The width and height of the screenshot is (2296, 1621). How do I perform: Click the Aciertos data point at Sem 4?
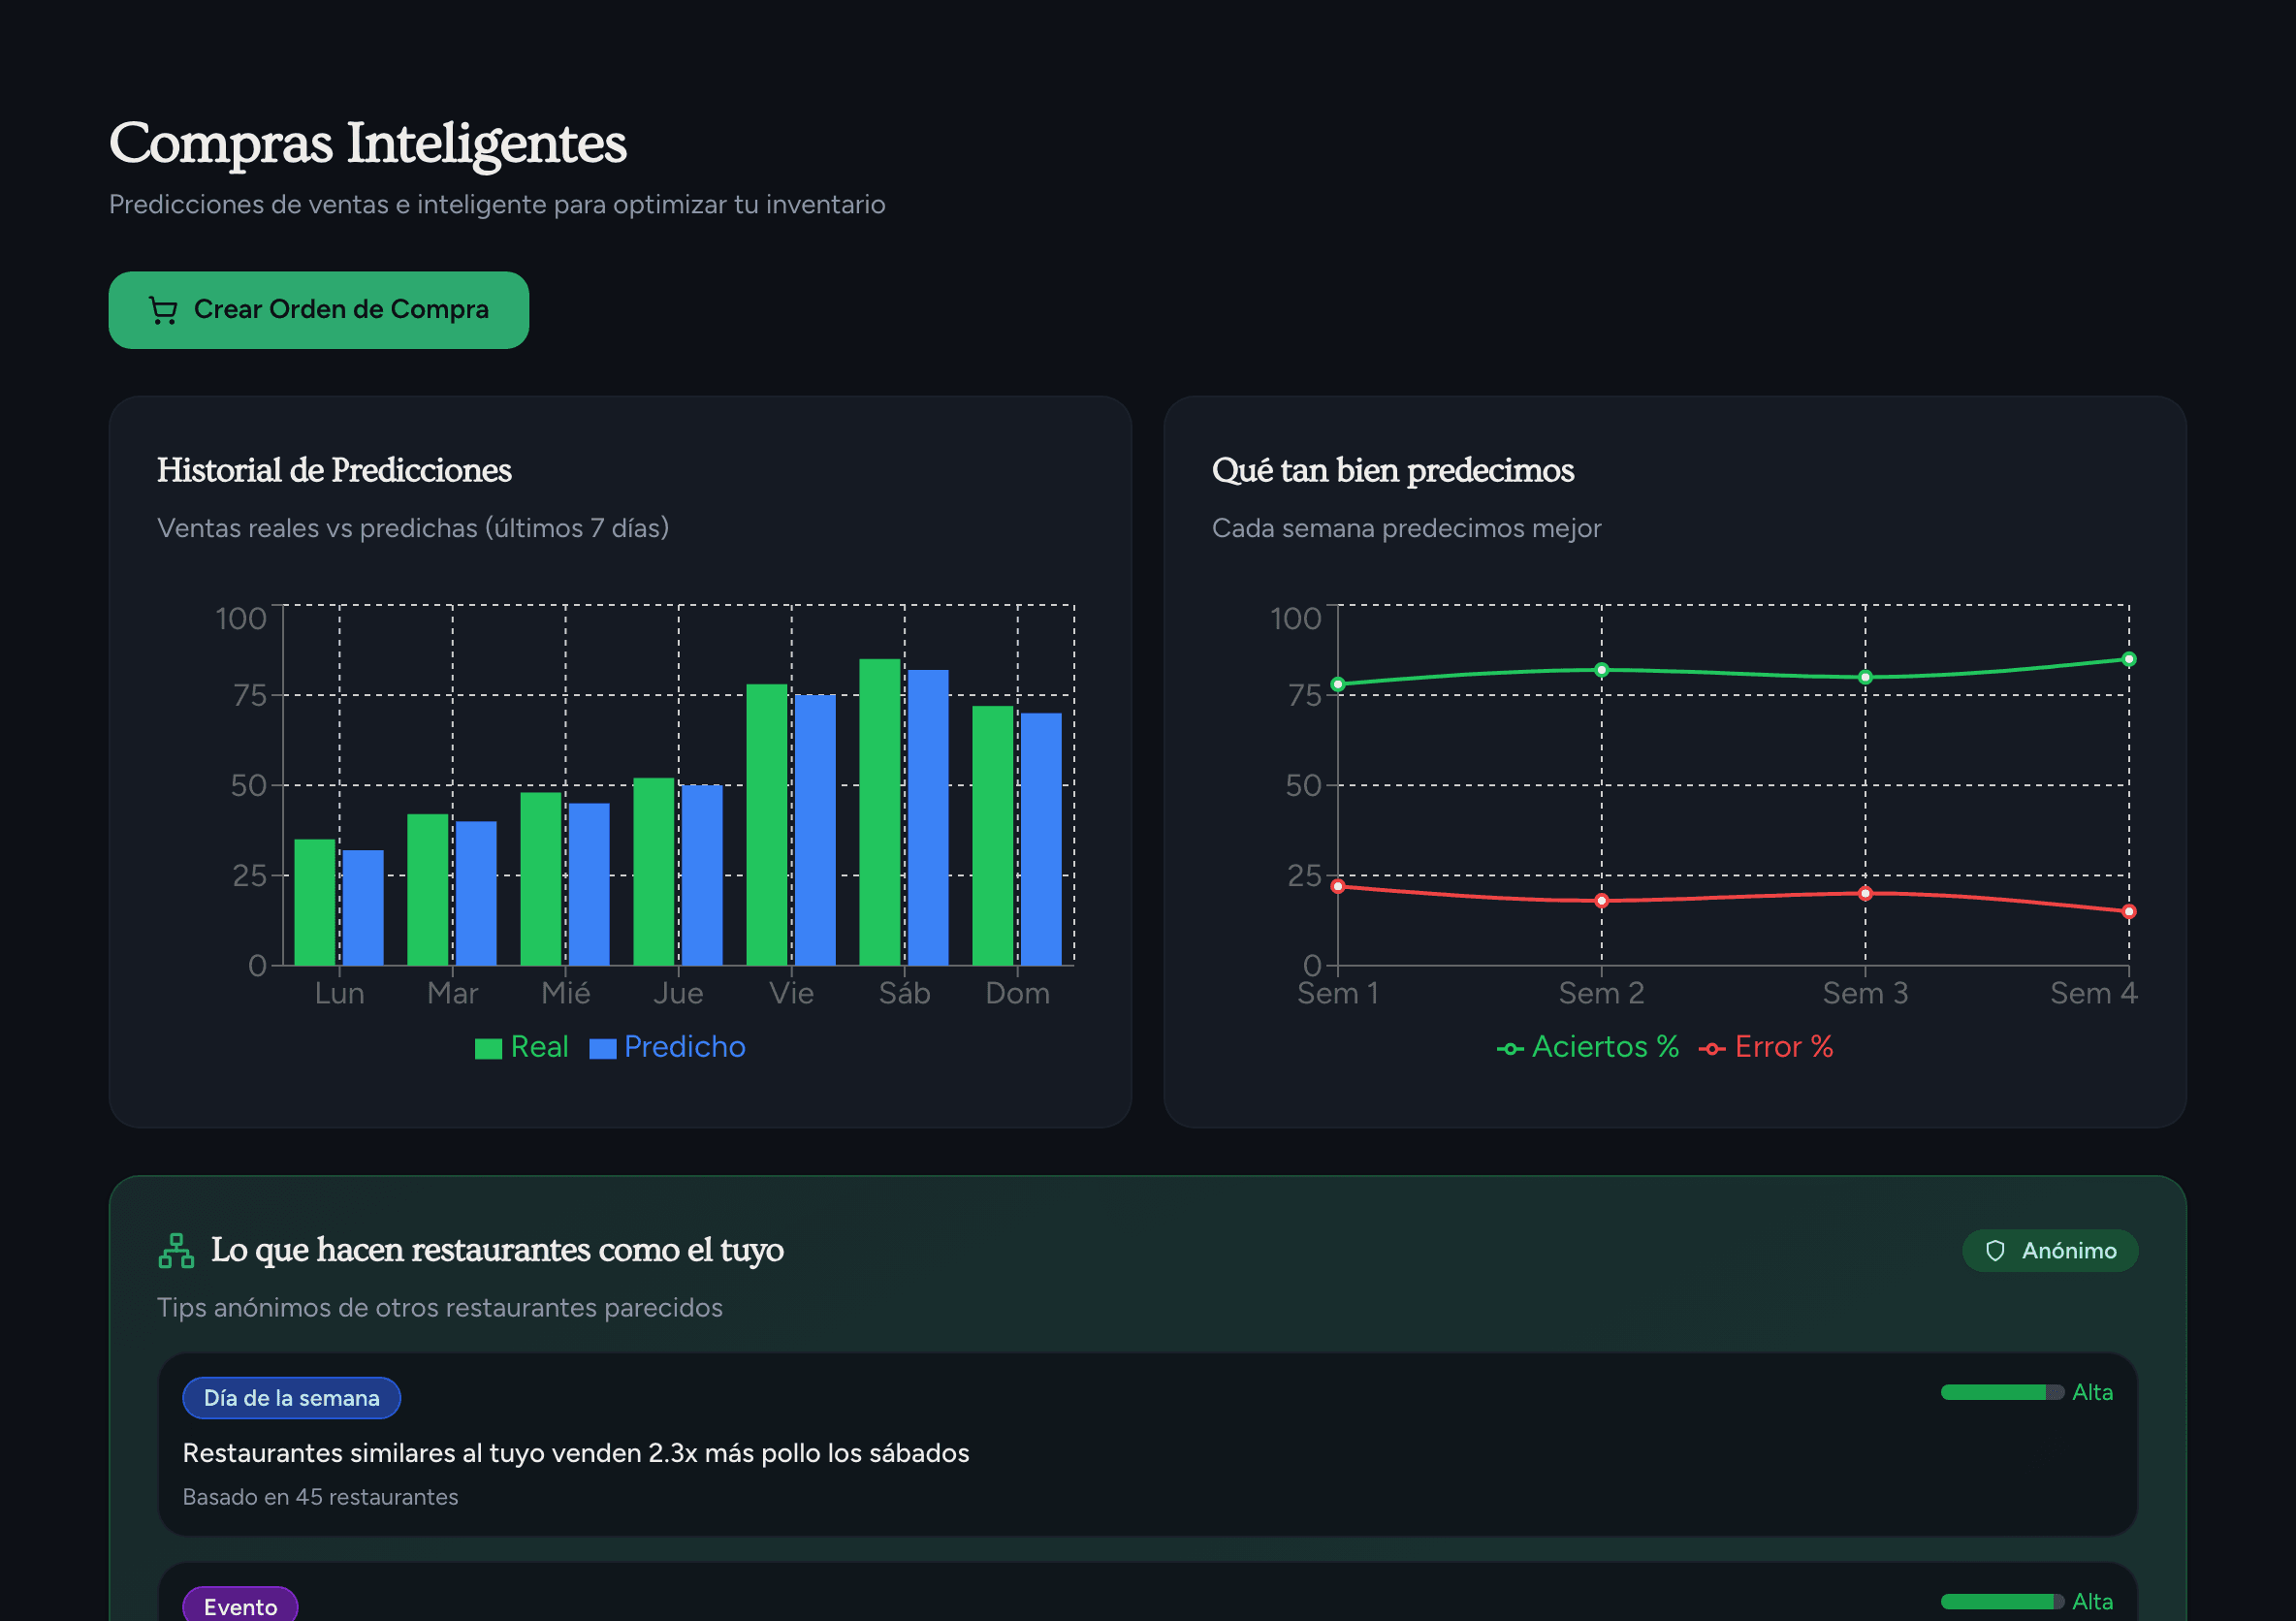pos(2129,659)
